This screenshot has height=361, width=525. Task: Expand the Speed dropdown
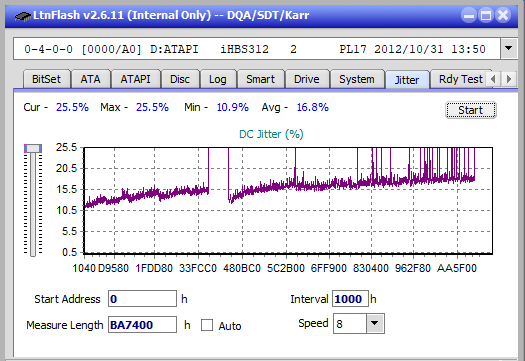pos(375,323)
